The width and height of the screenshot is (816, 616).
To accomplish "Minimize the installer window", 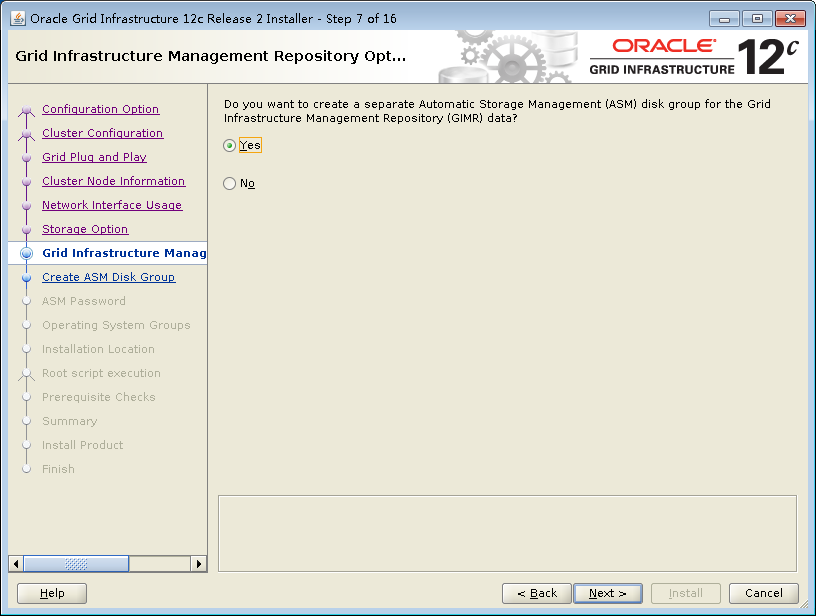I will coord(724,19).
